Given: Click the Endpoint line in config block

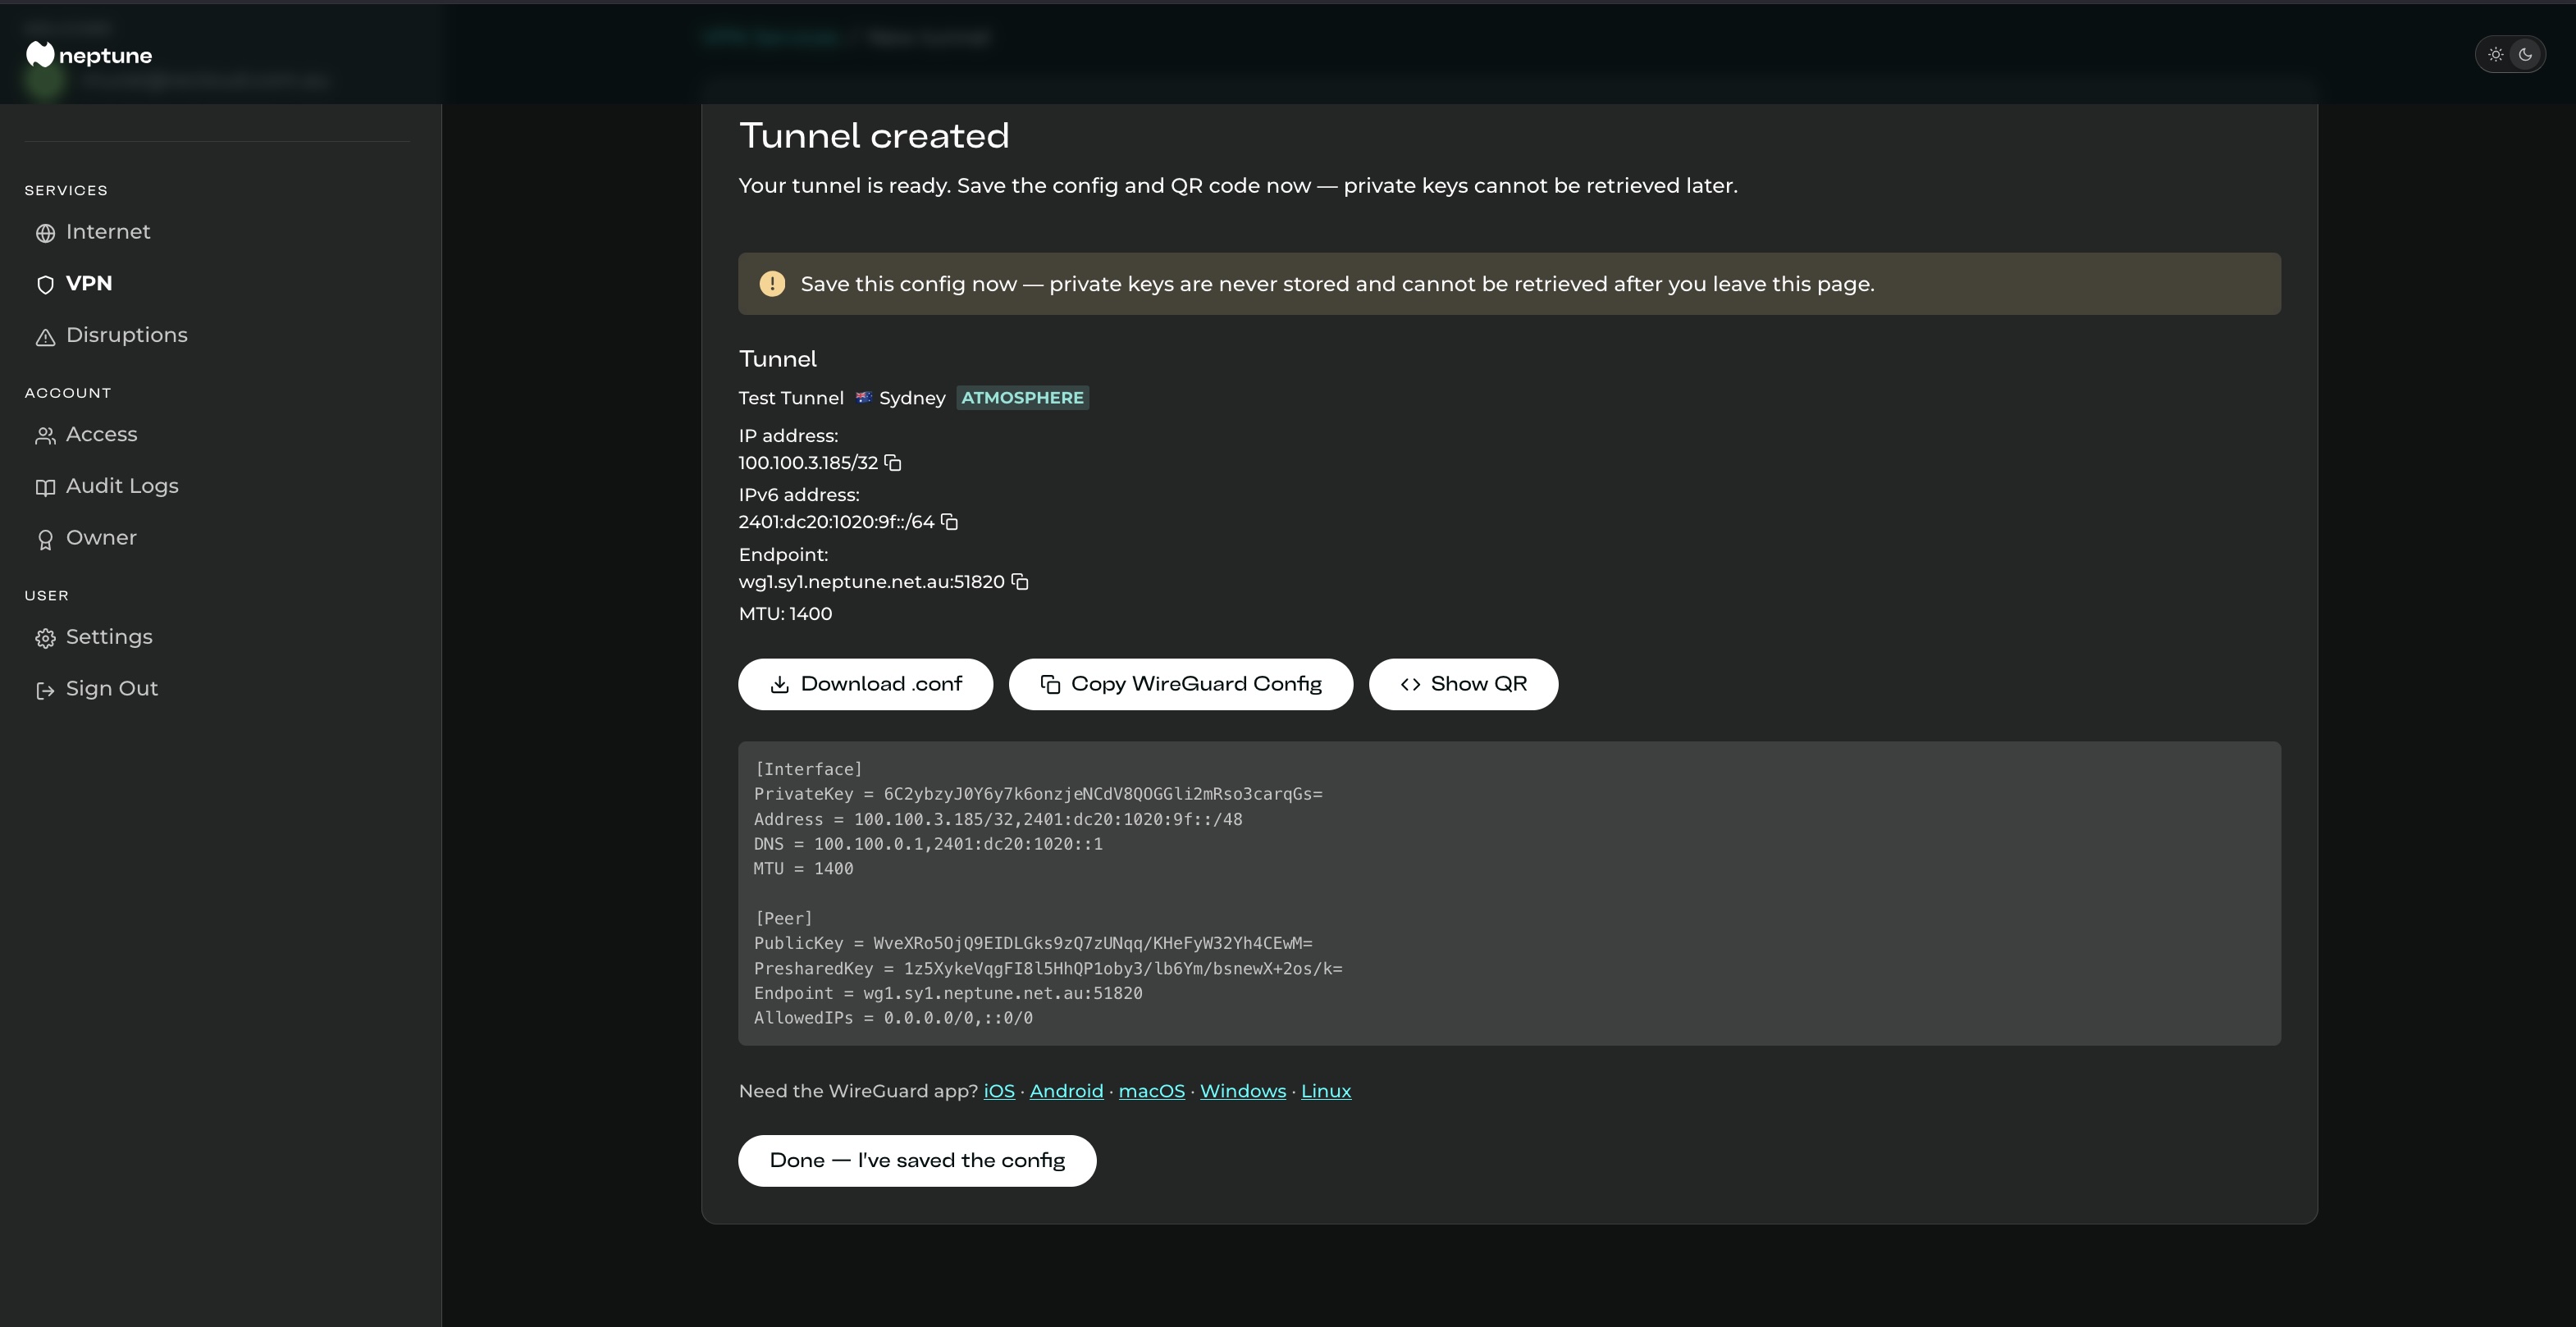Looking at the screenshot, I should [x=948, y=993].
